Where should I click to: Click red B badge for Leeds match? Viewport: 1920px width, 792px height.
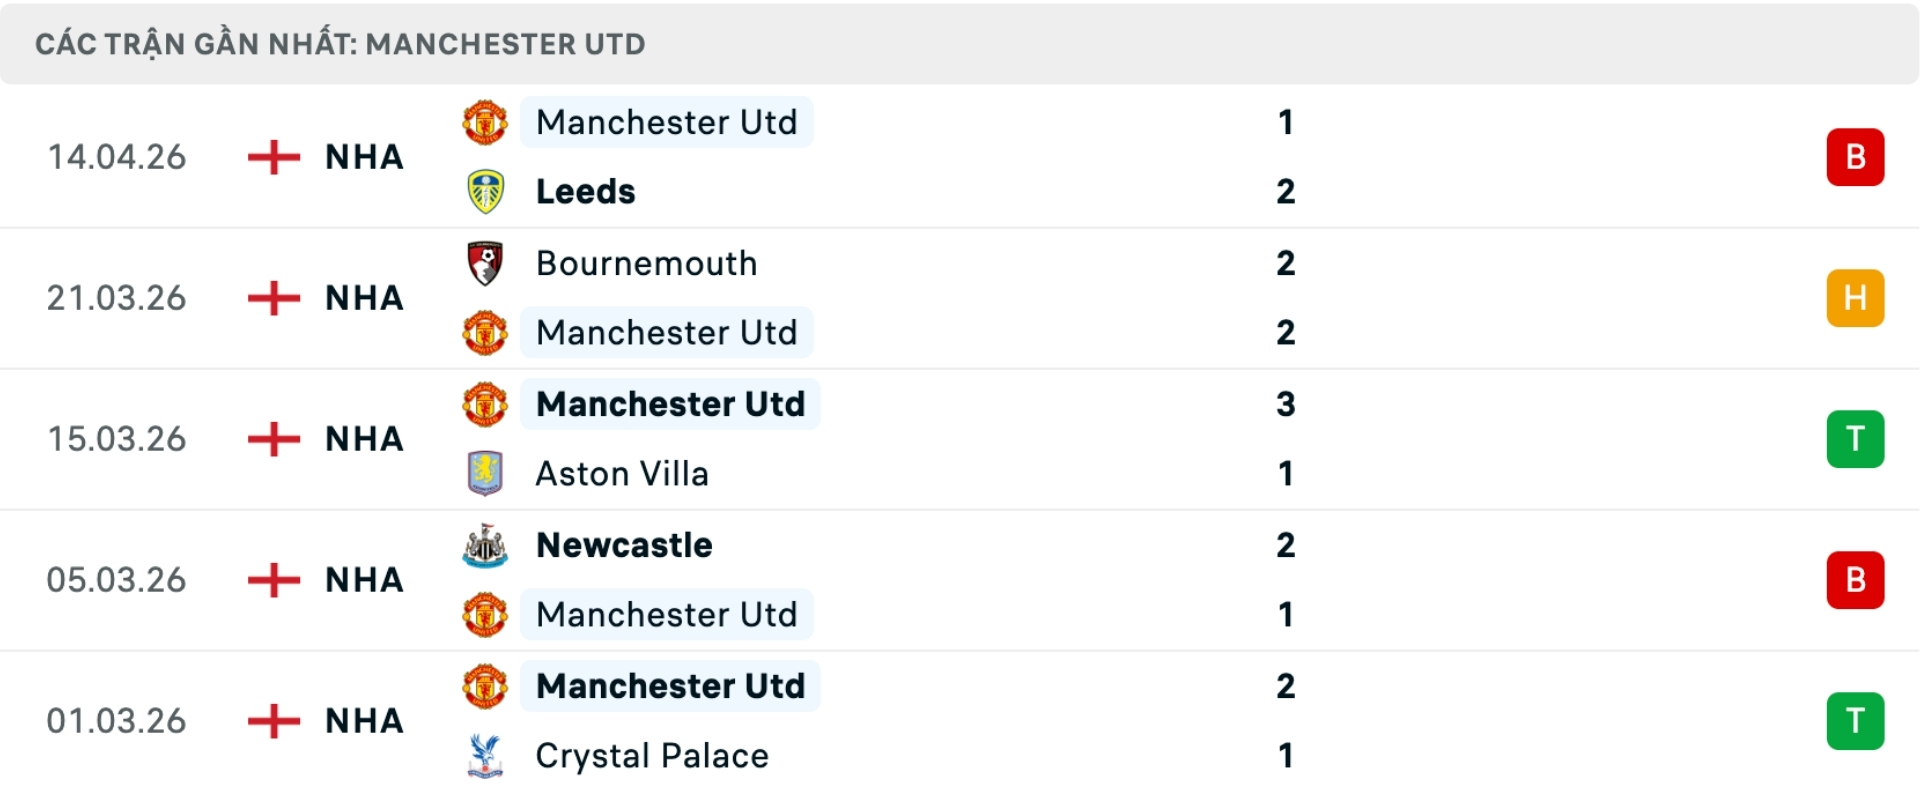point(1855,157)
